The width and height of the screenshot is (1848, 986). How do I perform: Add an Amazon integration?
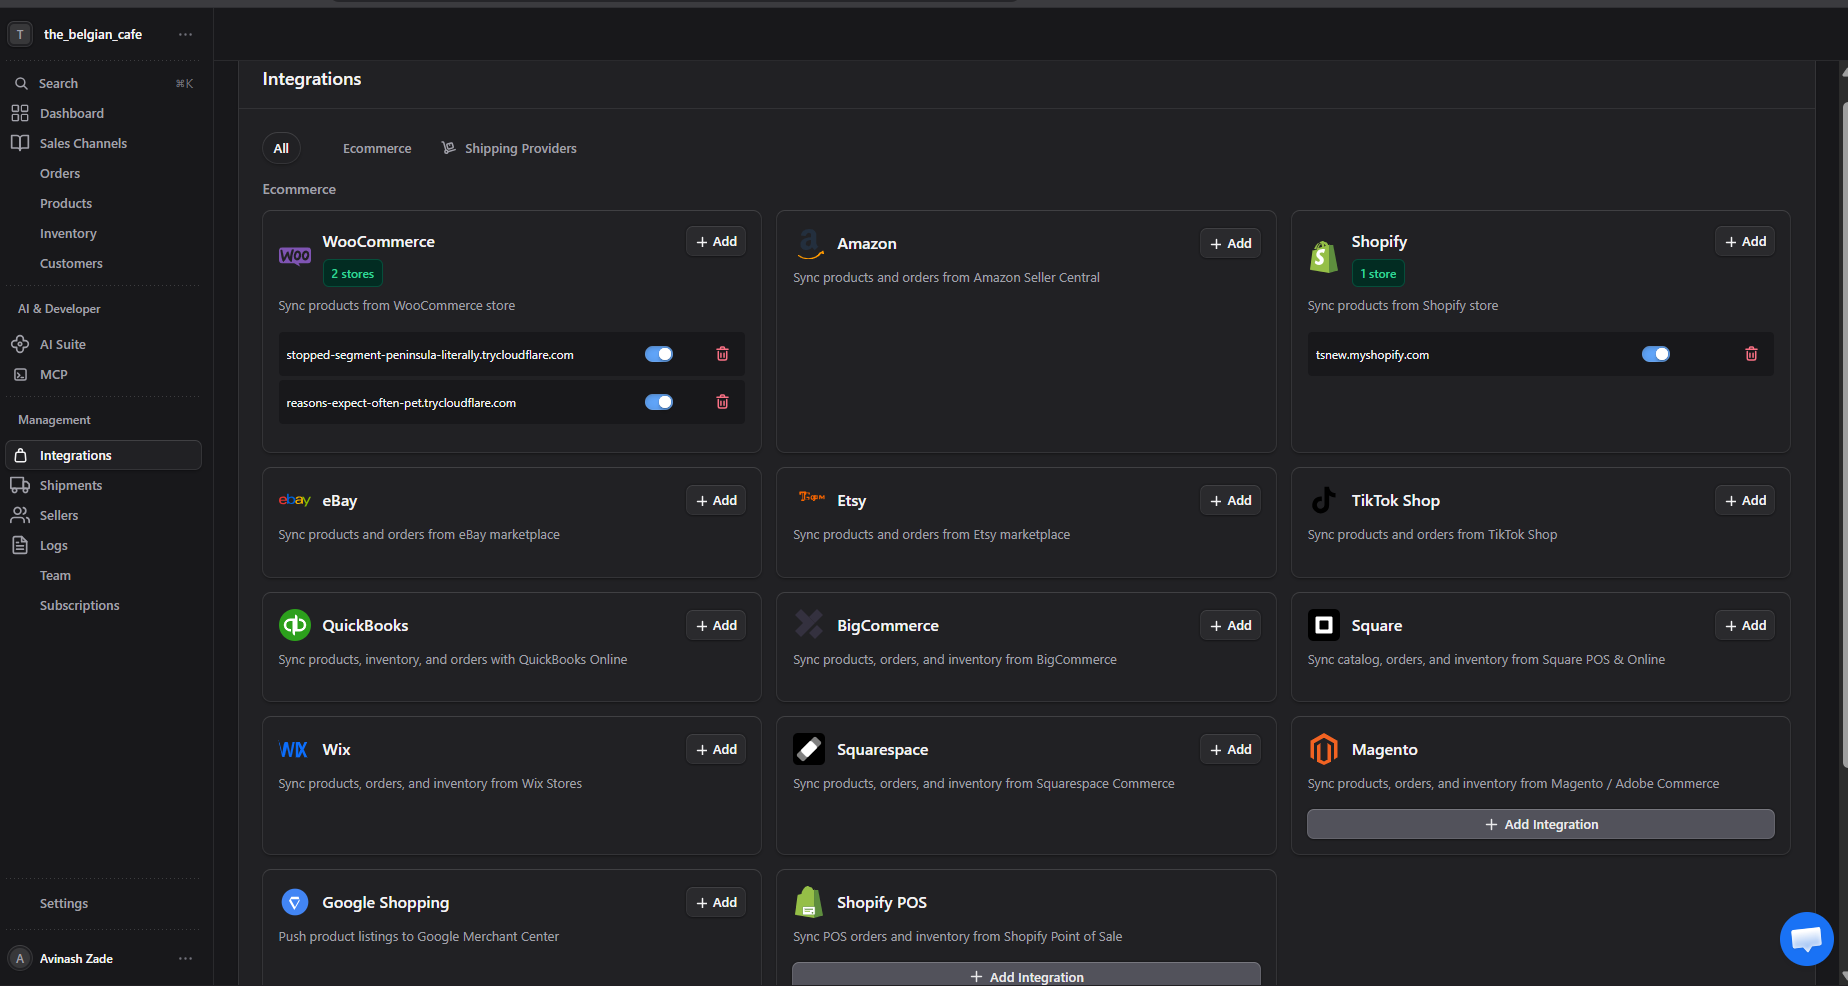coord(1230,243)
